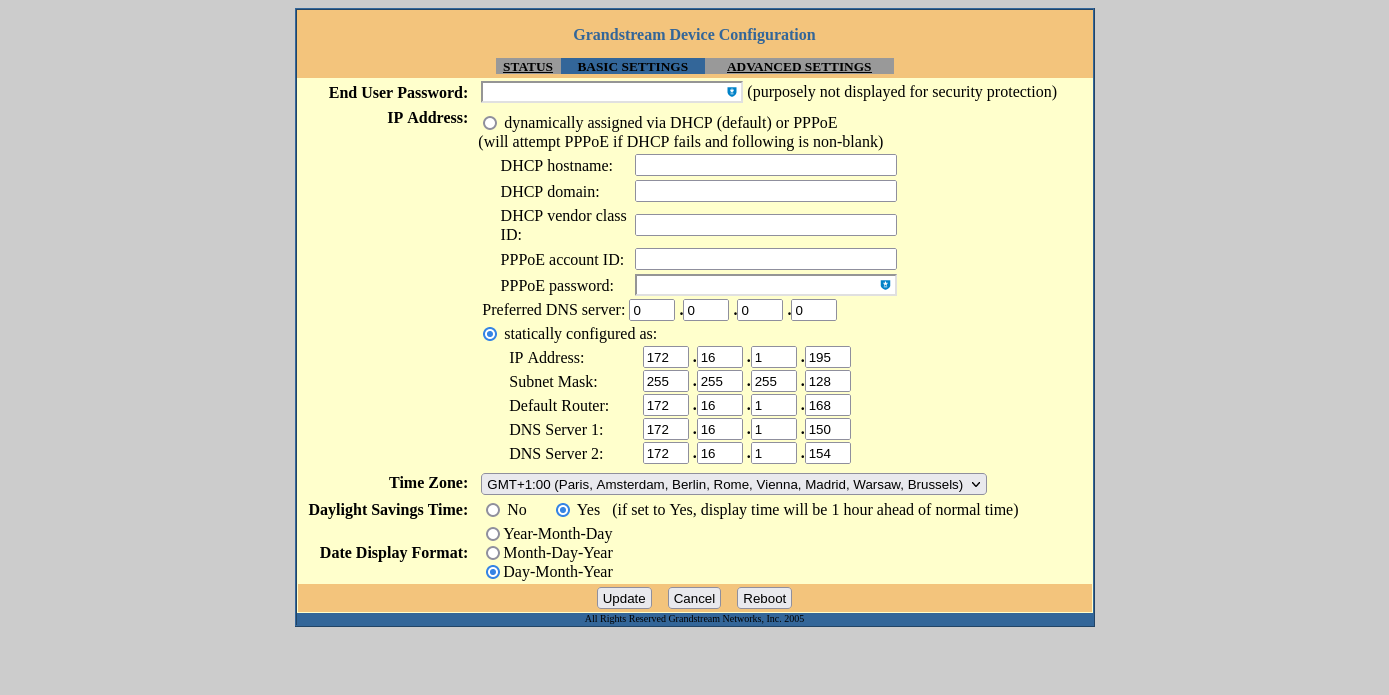Switch to ADVANCED SETTINGS tab
Viewport: 1389px width, 695px height.
pos(799,67)
